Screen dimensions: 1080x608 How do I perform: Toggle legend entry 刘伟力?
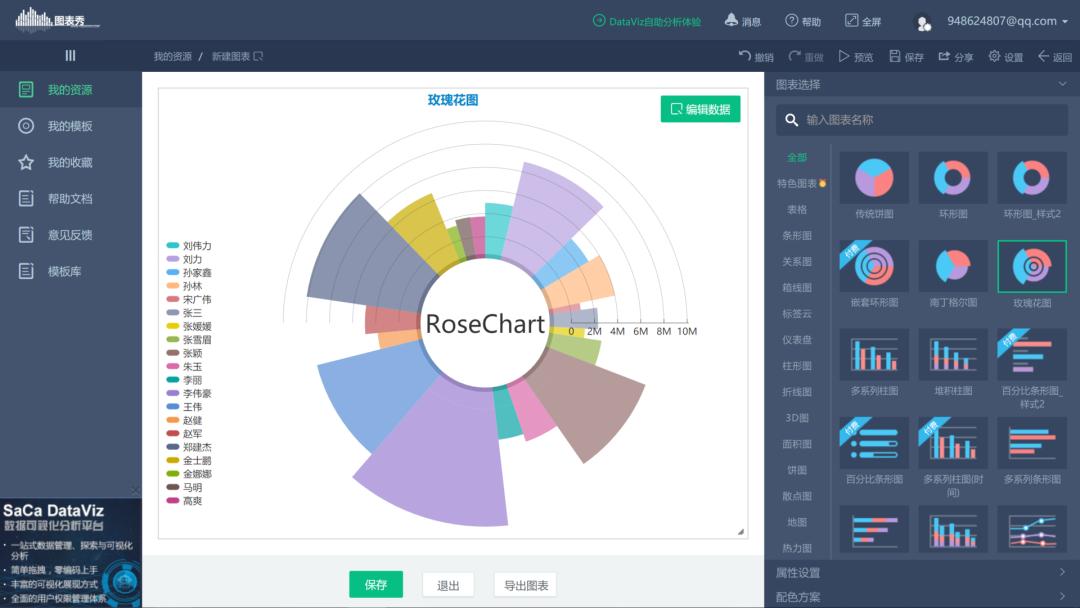pos(189,246)
